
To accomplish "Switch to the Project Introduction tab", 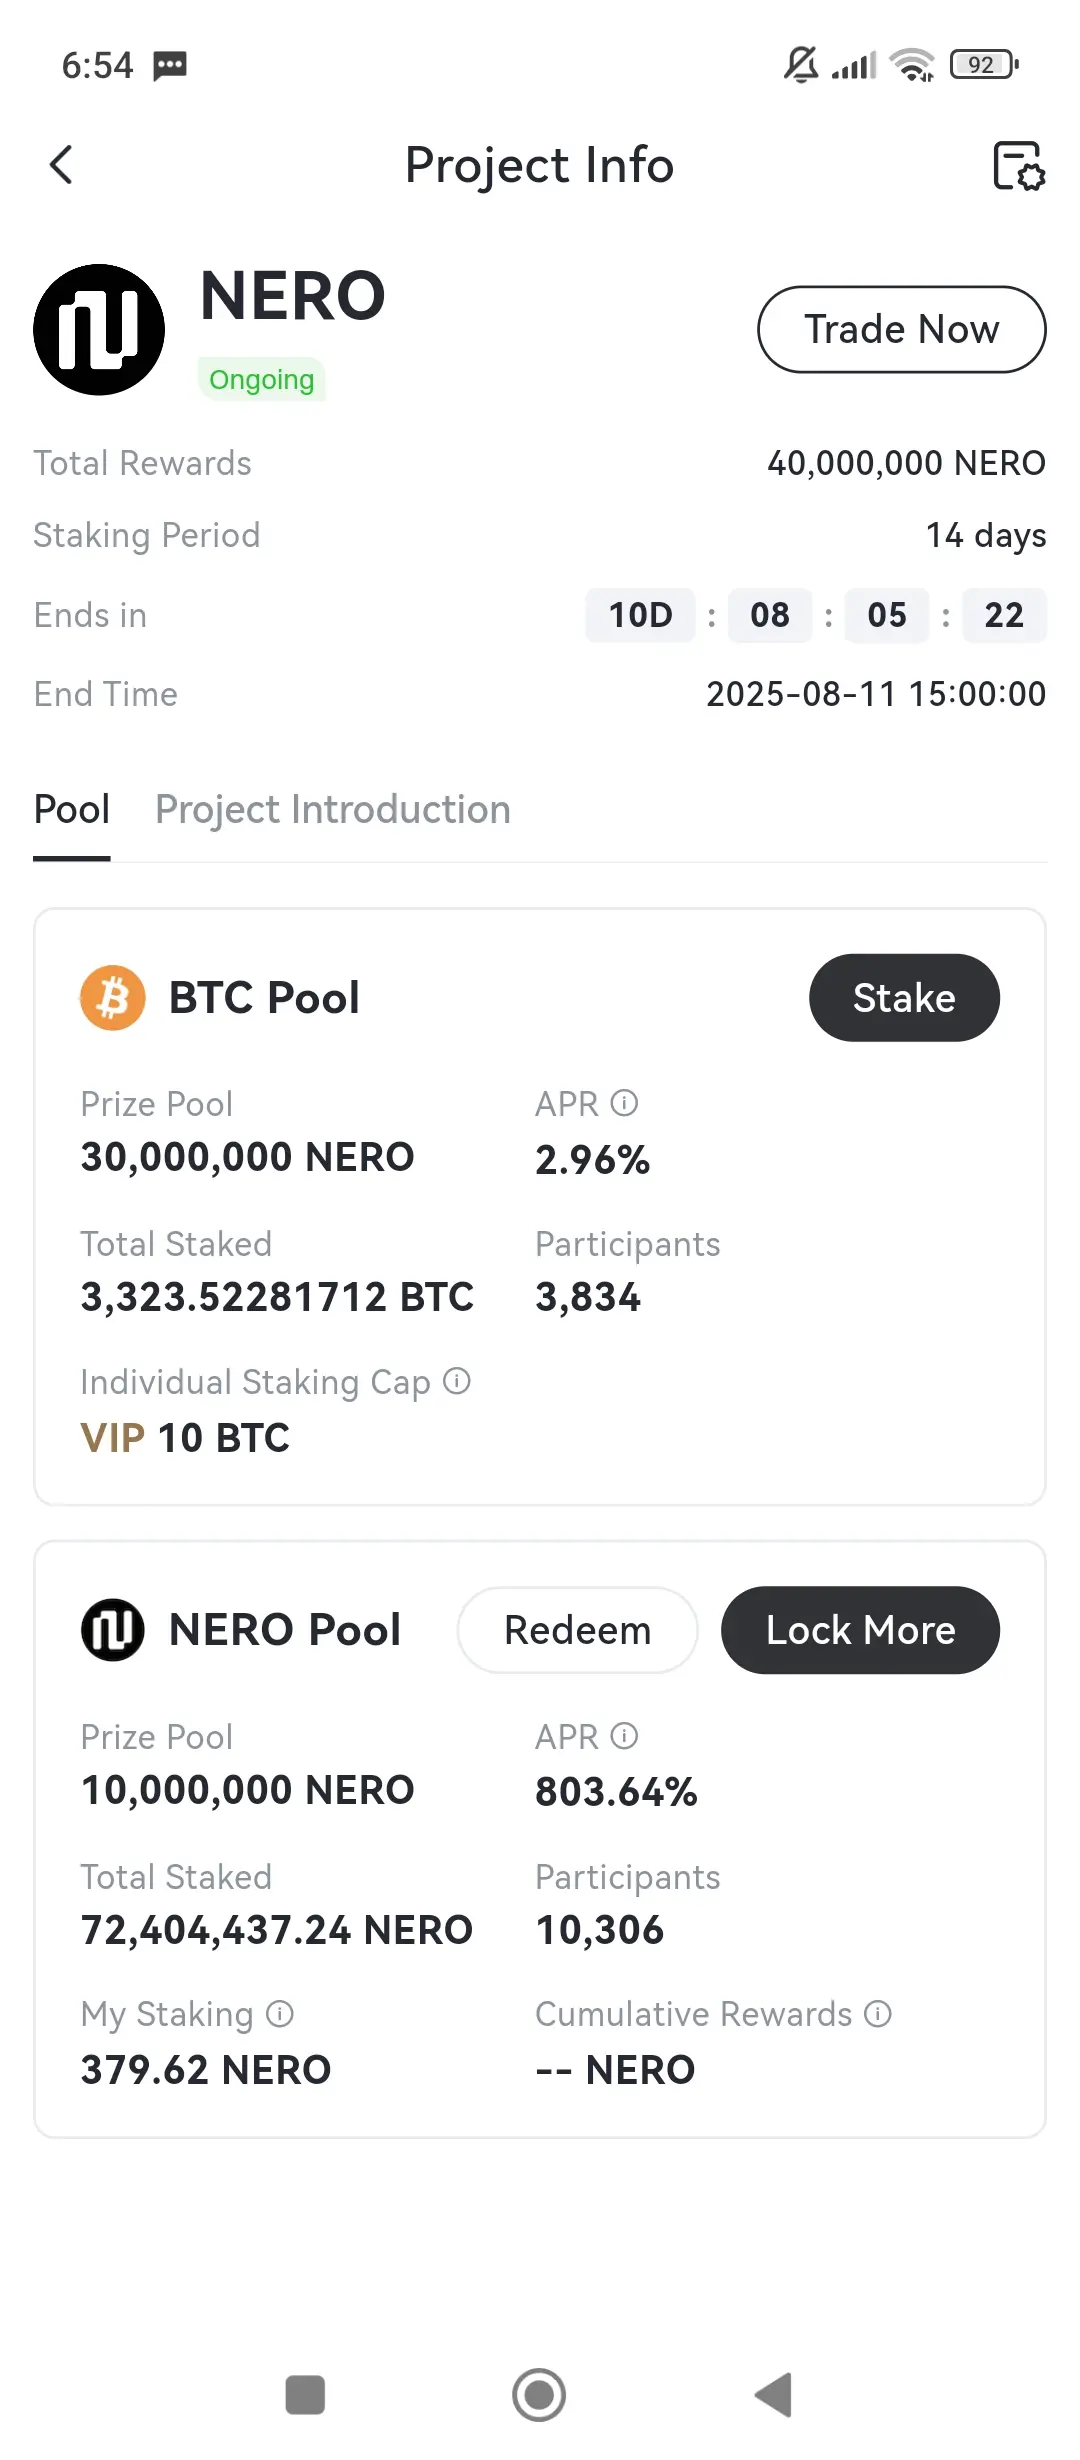I will tap(333, 809).
